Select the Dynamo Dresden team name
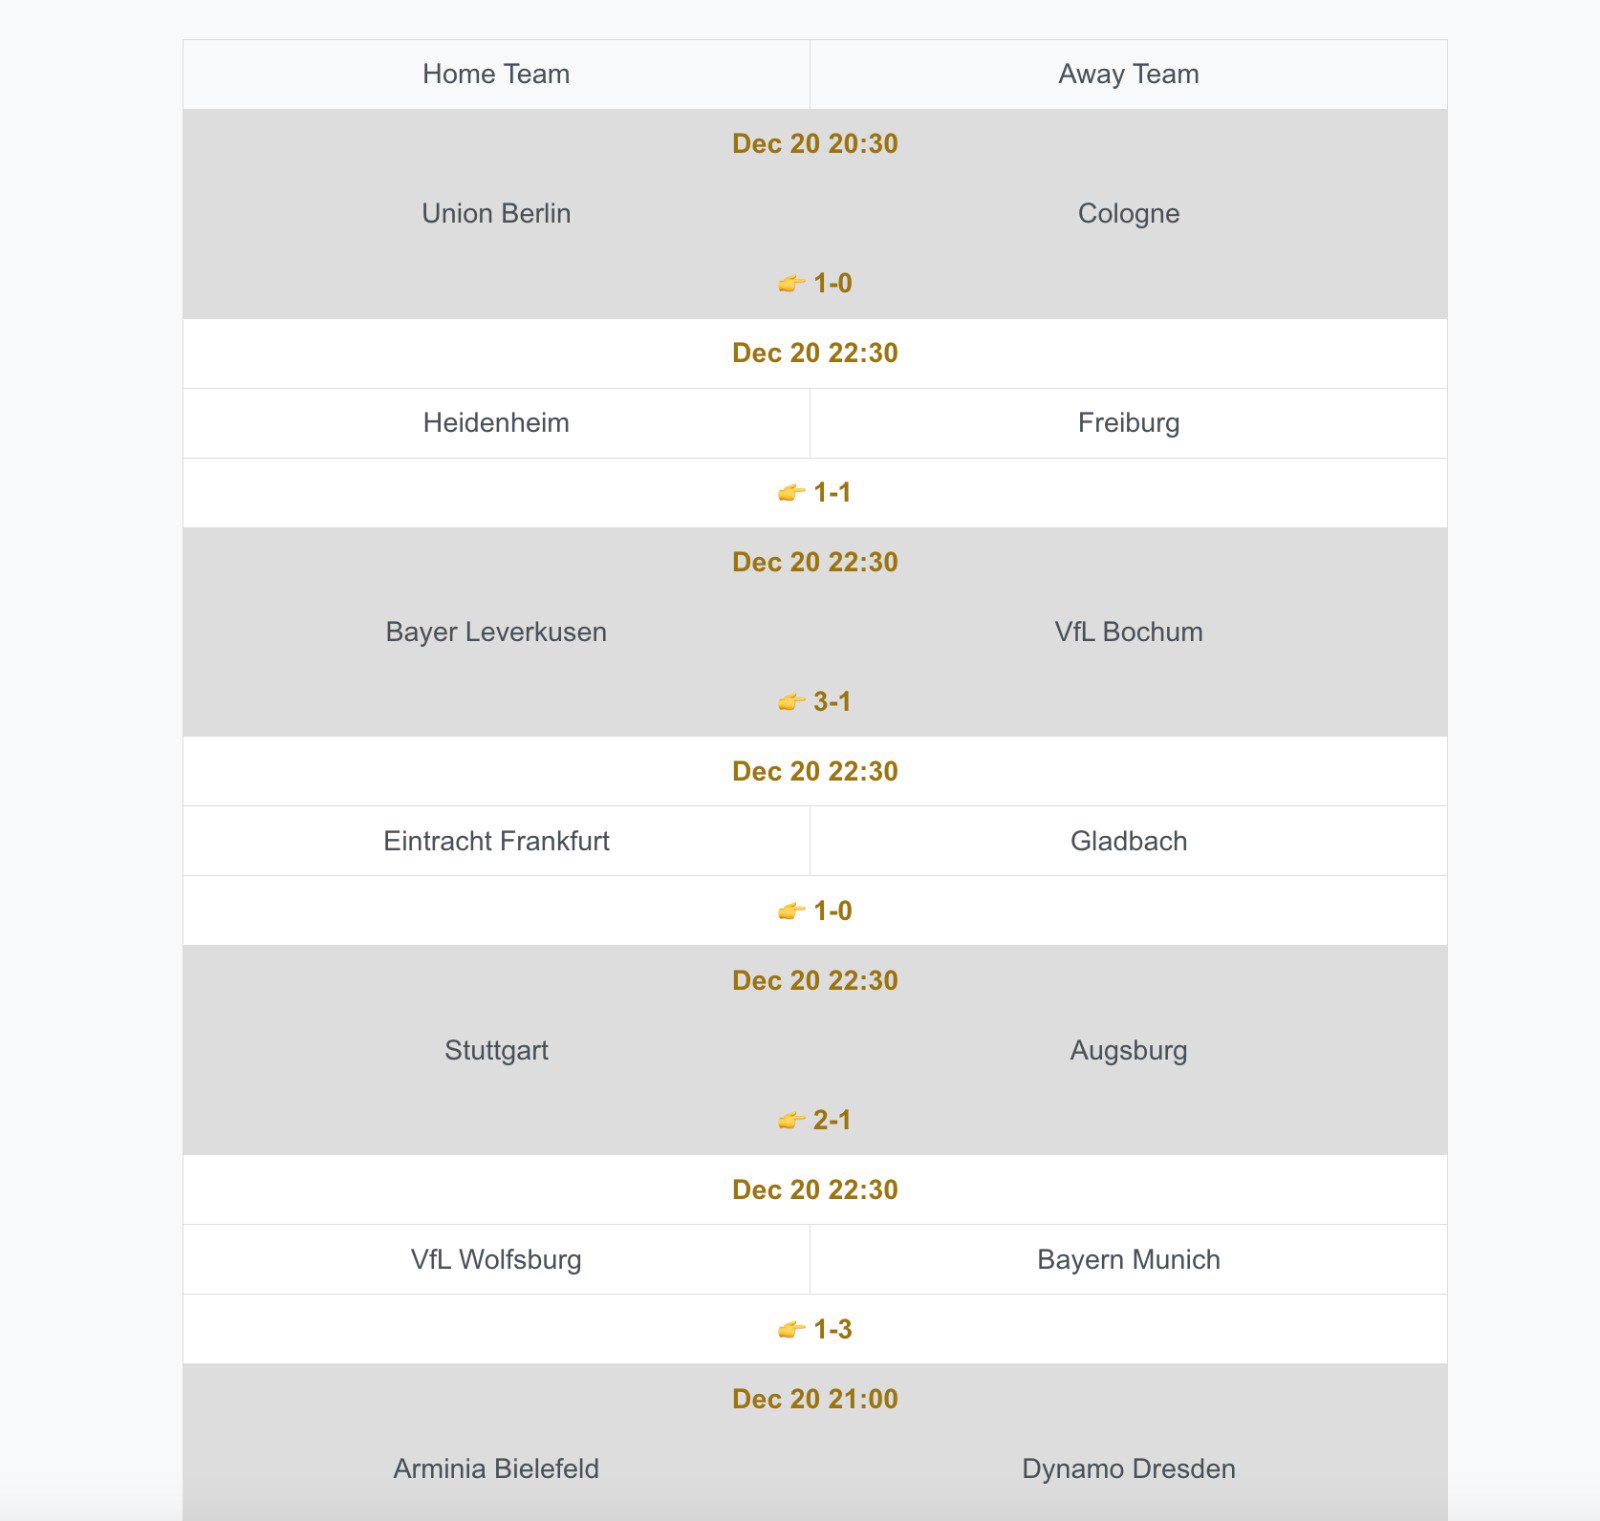 (1128, 1469)
